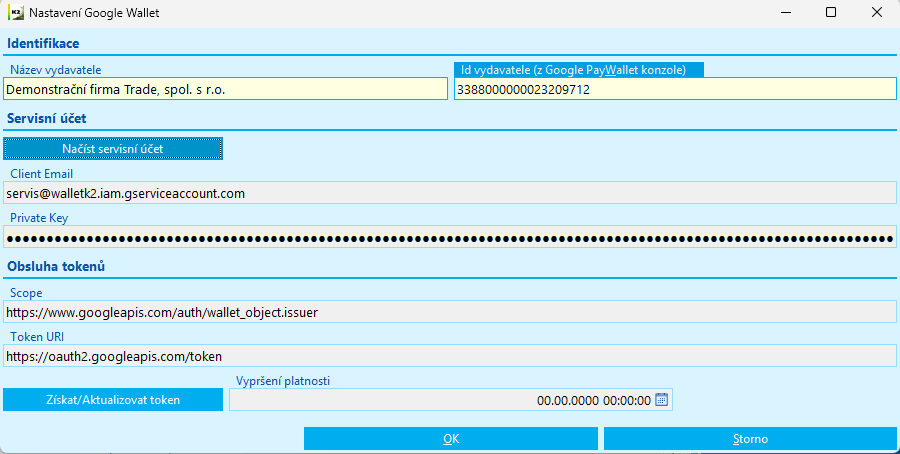This screenshot has height=454, width=900.
Task: Click the Nastavení Google Wallet window title
Action: click(x=94, y=13)
